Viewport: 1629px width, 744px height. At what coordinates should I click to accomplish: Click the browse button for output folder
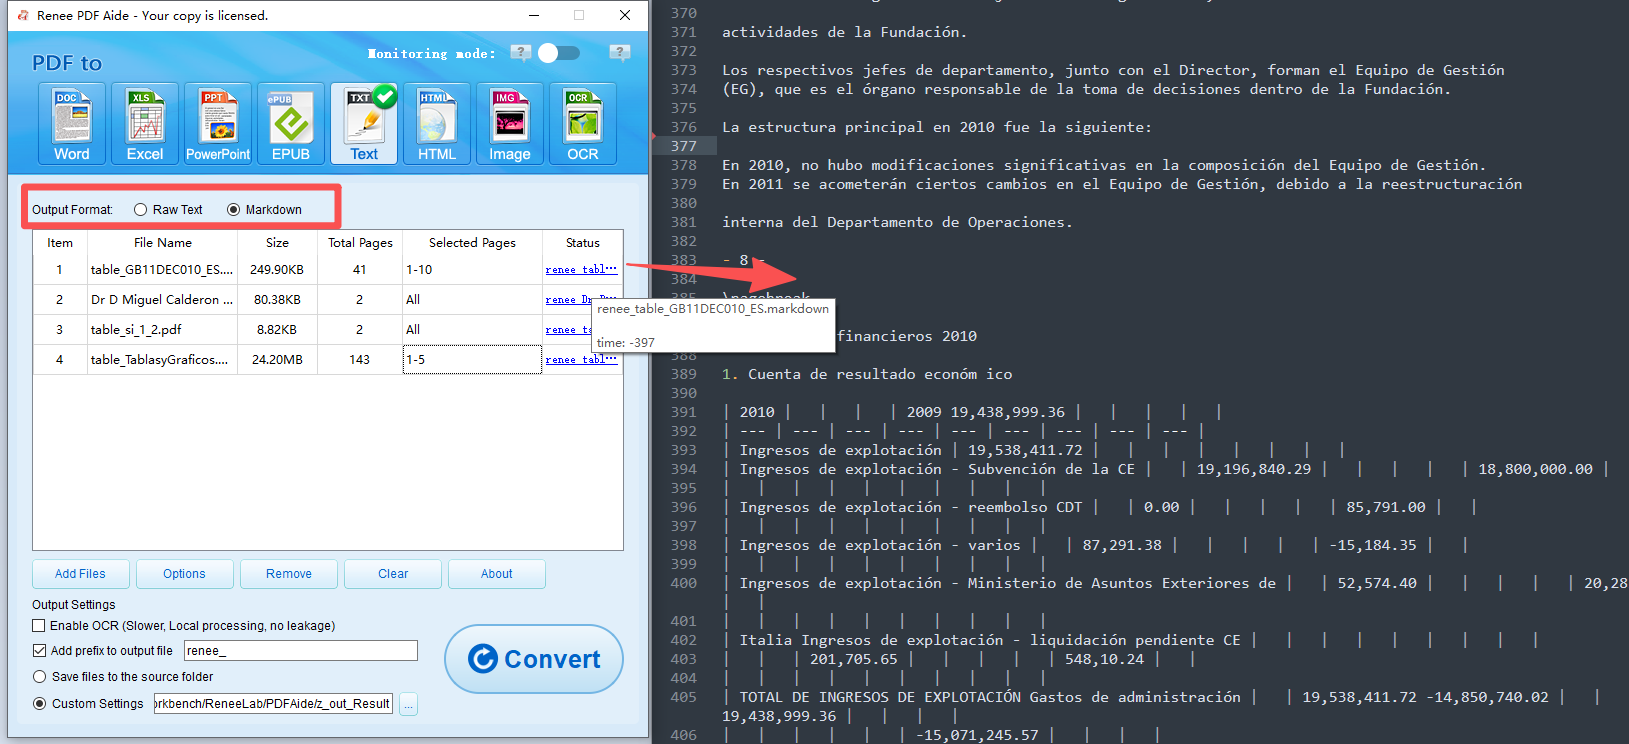point(408,705)
